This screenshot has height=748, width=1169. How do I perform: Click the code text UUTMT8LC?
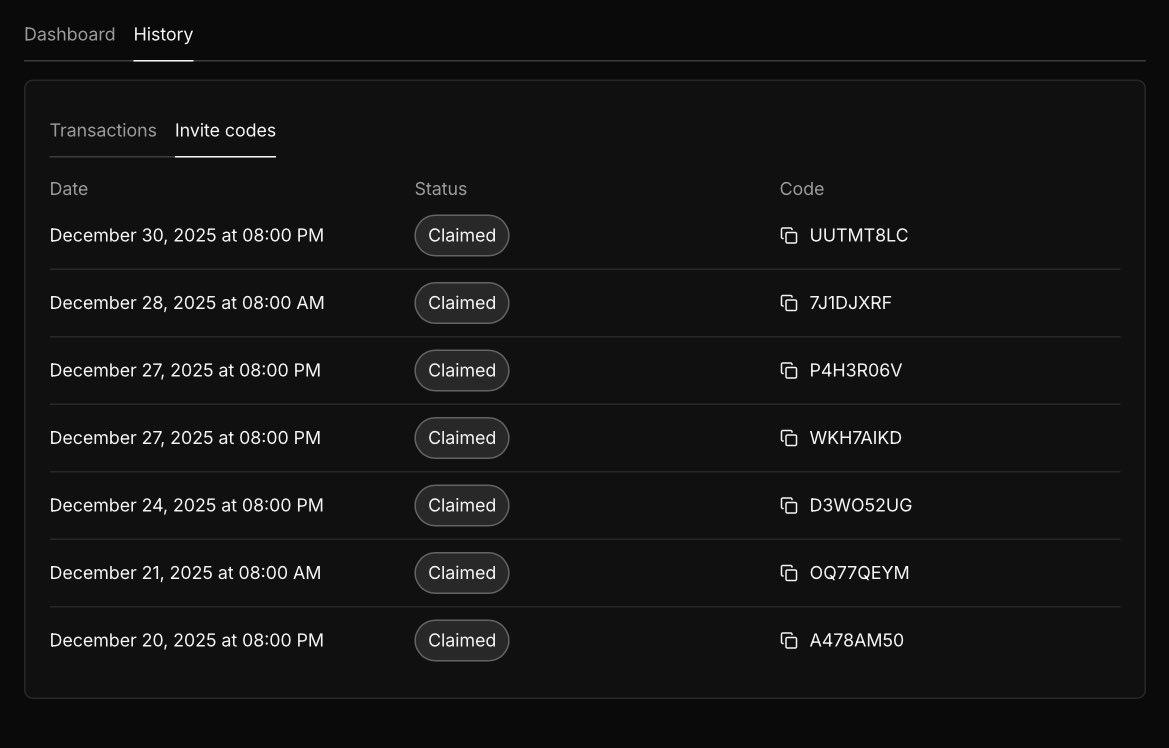859,236
